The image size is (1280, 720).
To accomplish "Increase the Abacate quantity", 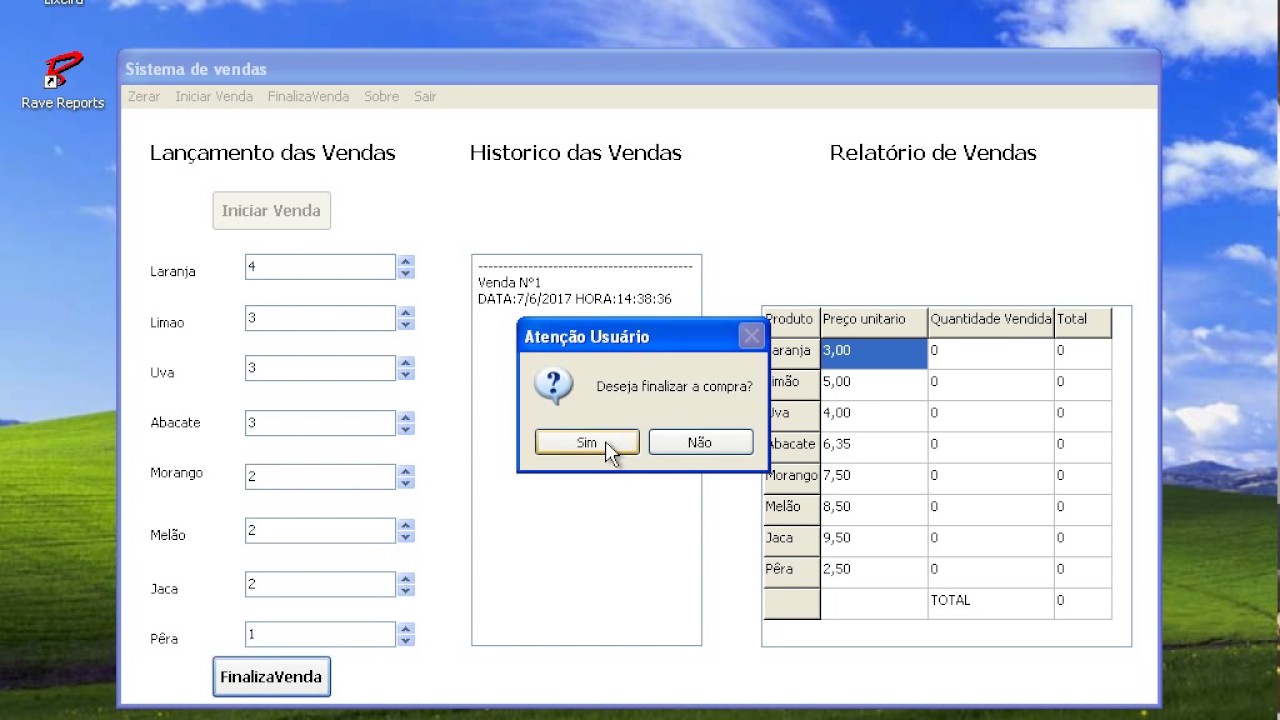I will 405,418.
